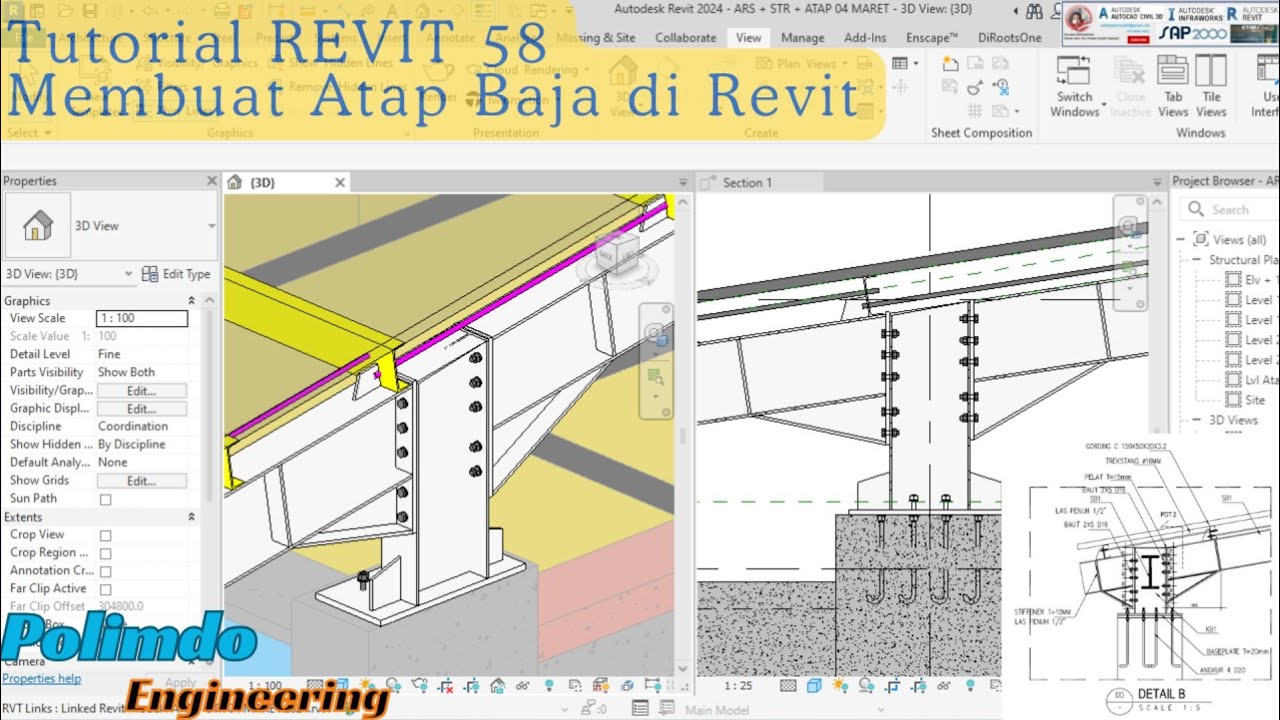The height and width of the screenshot is (720, 1280).
Task: Click the 1 : 100 scale in 3D view bar
Action: 264,686
